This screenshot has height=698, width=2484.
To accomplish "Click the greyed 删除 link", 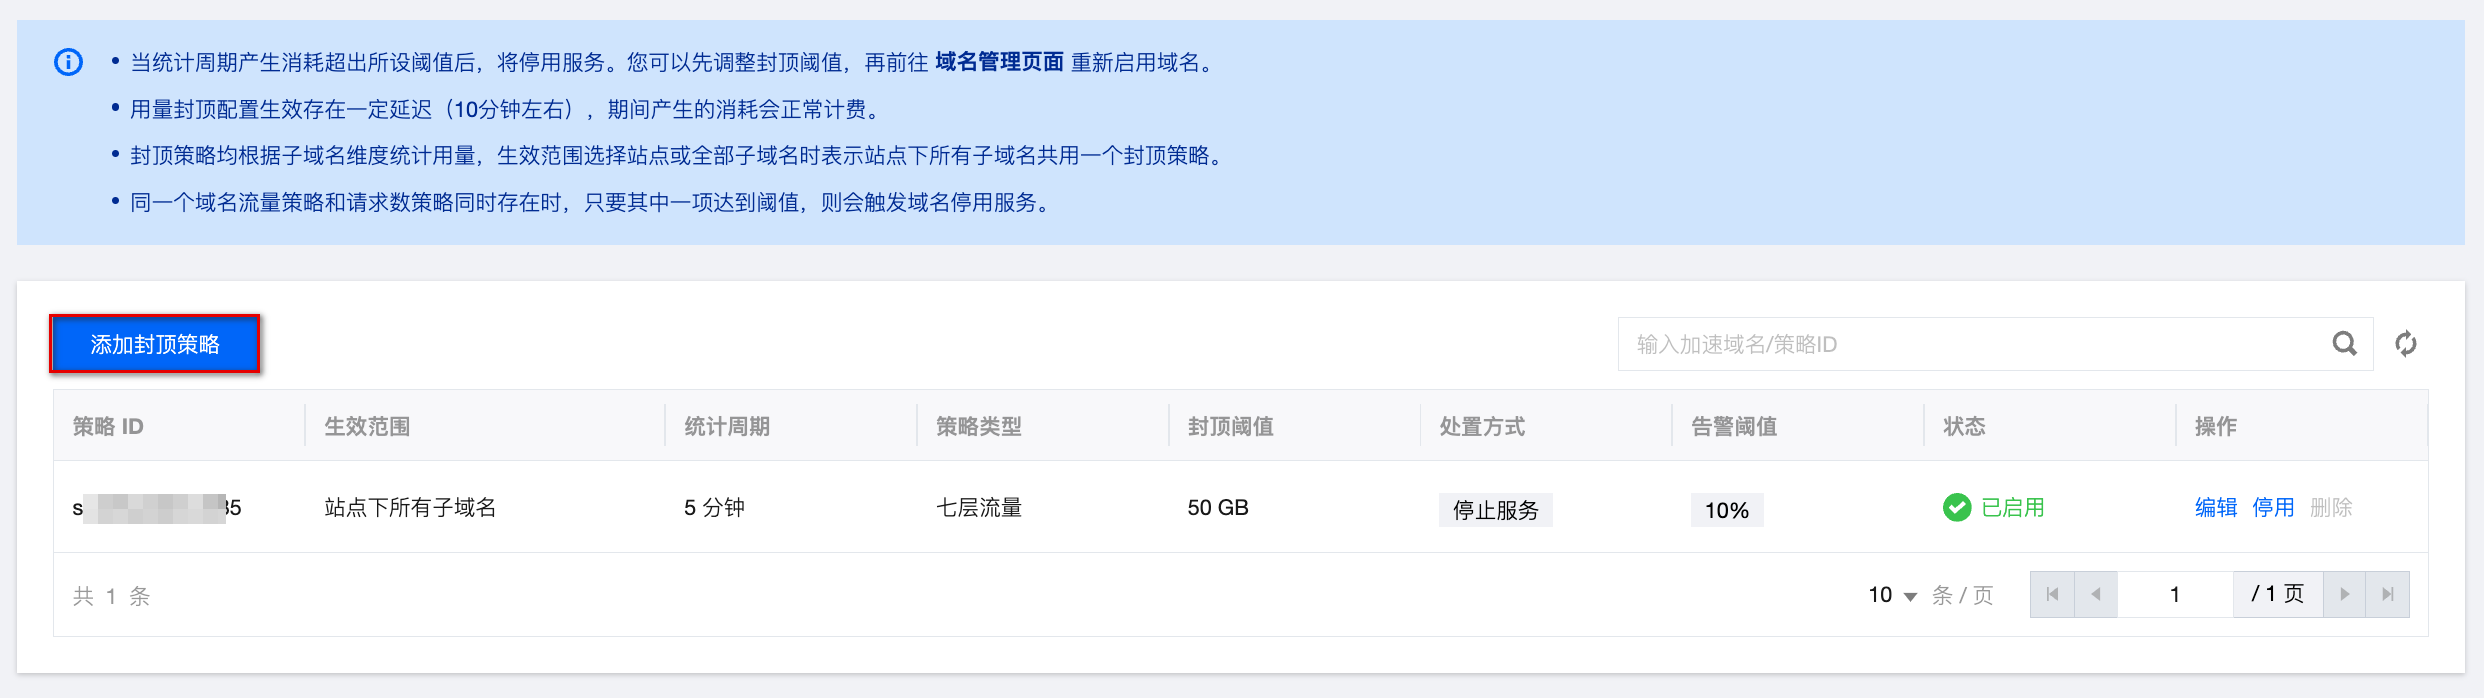I will click(x=2331, y=508).
